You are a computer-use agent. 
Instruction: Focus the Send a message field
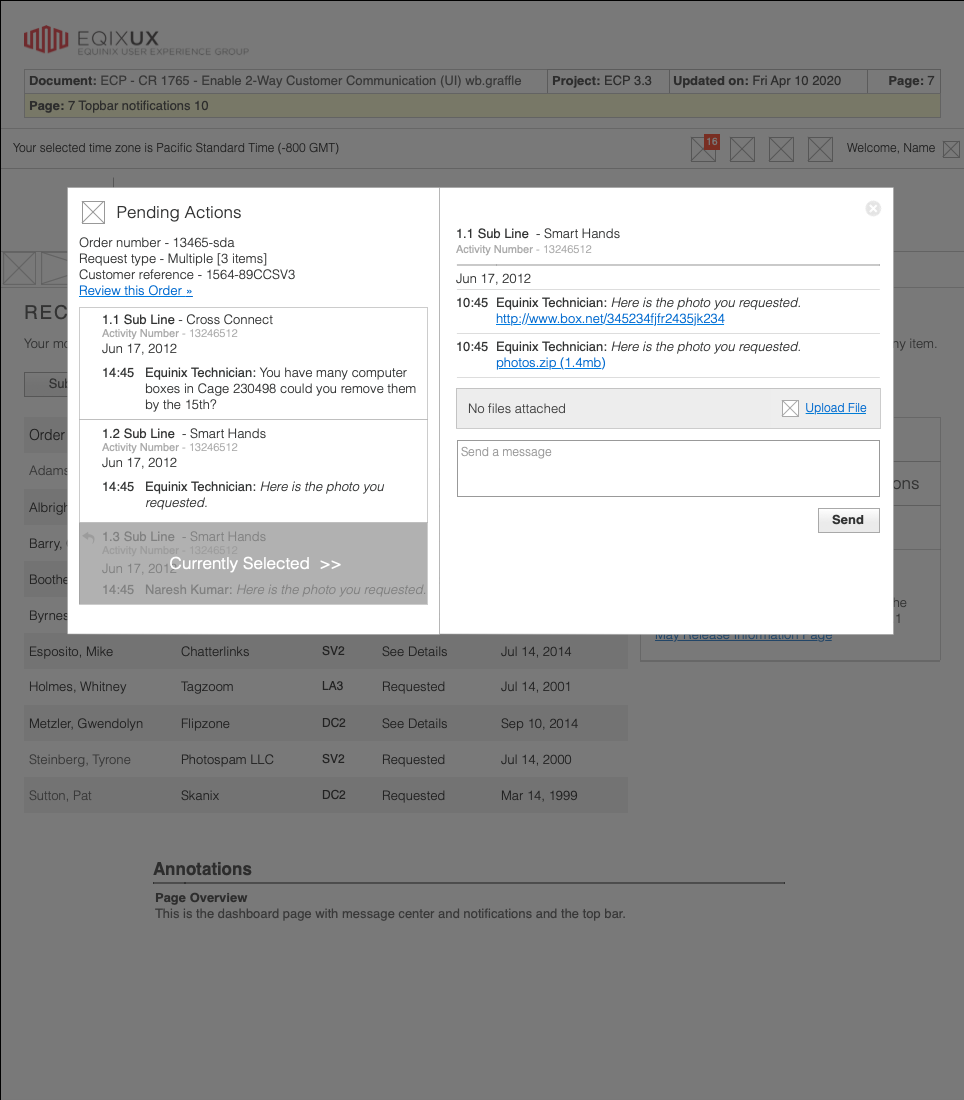point(668,469)
